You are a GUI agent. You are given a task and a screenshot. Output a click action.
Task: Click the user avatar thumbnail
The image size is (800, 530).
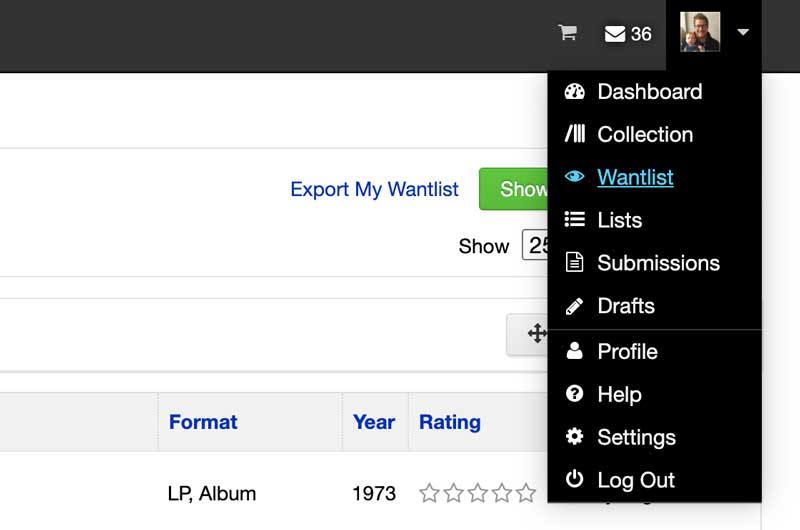click(700, 33)
